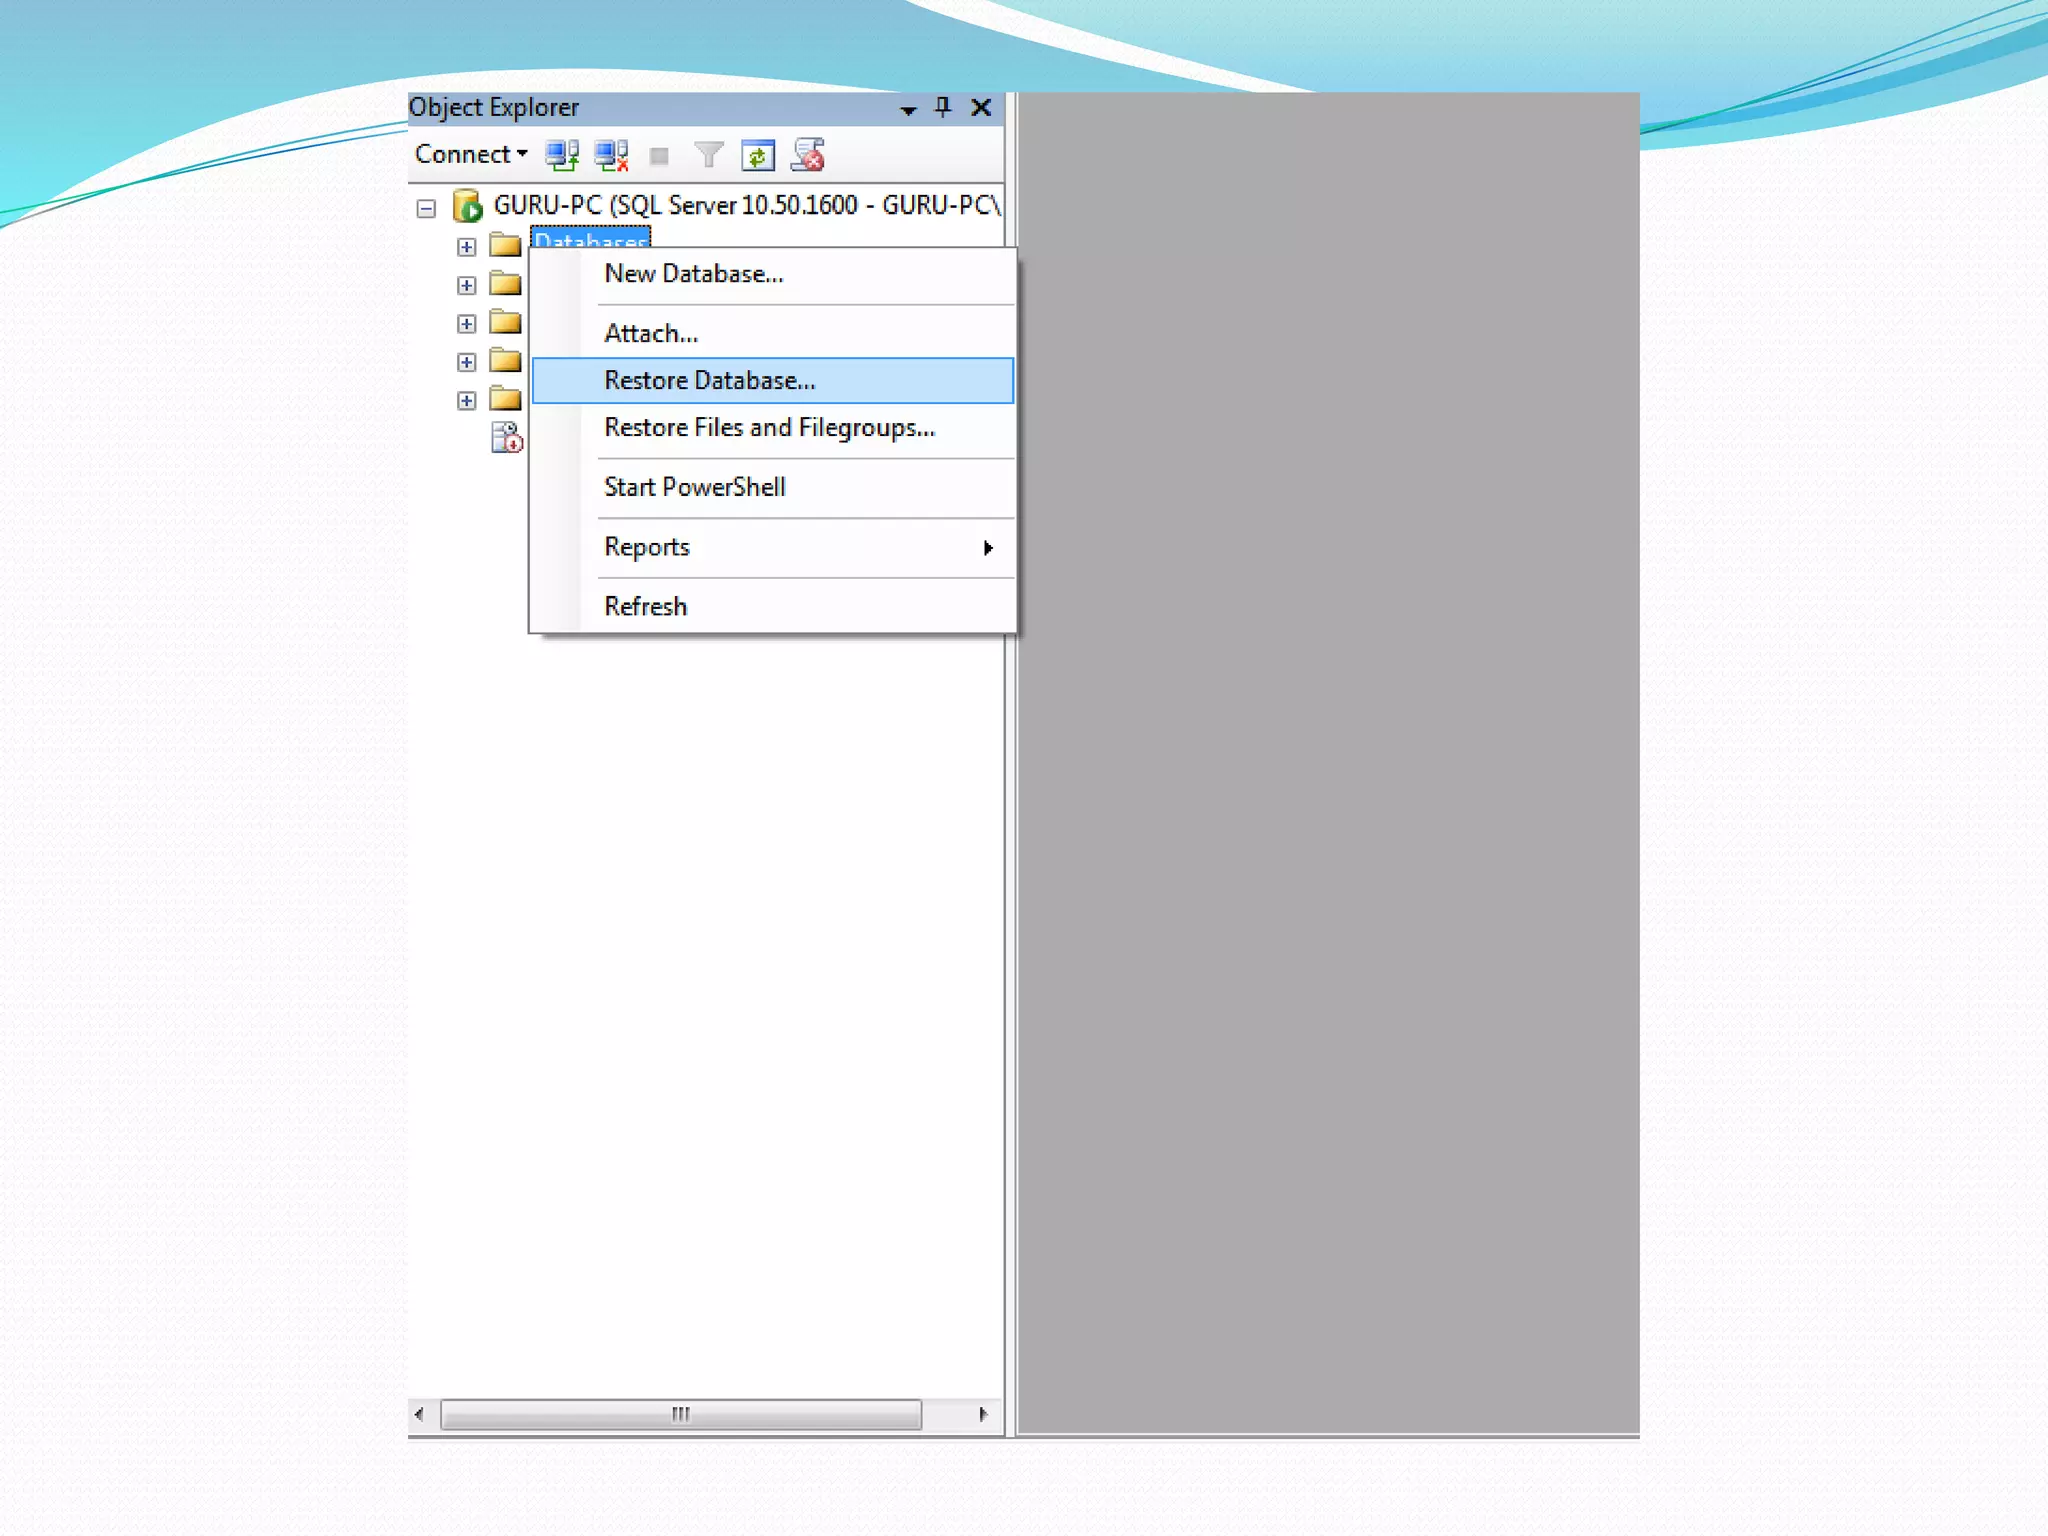Click the Connect Object Explorer icon
Viewport: 2048px width, 1536px height.
click(561, 155)
